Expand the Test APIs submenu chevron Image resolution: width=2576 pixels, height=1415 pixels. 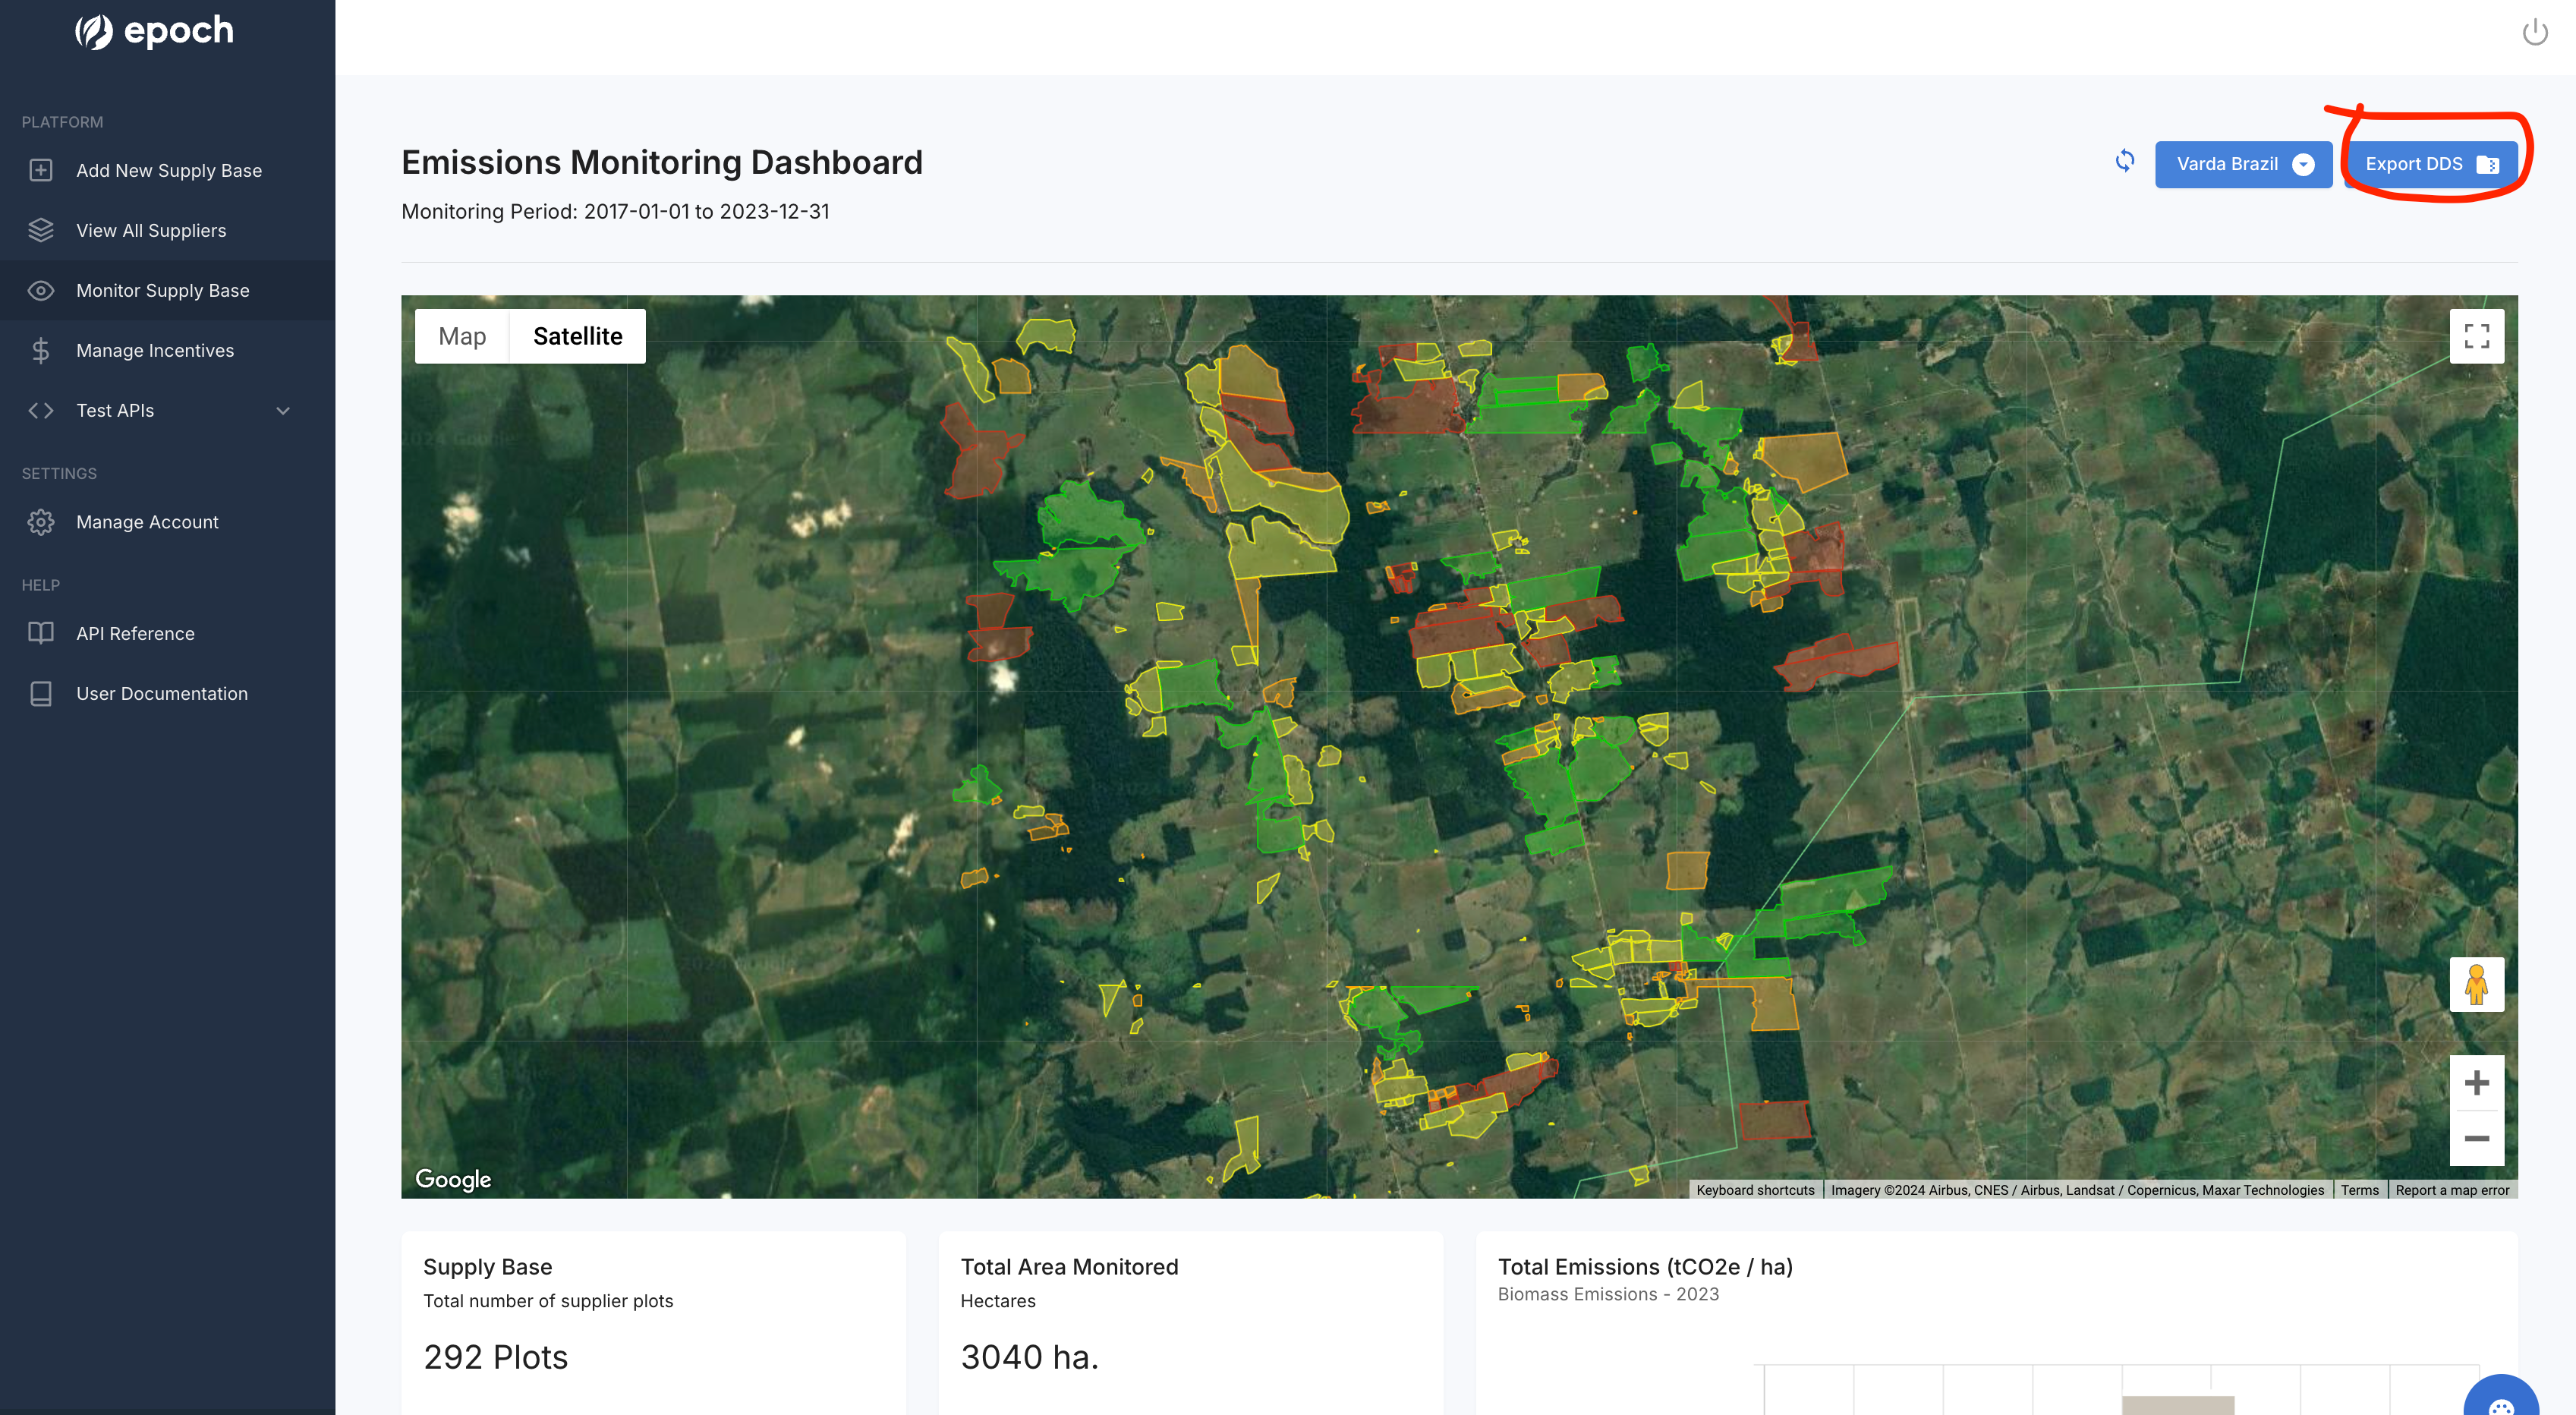pyautogui.click(x=283, y=410)
